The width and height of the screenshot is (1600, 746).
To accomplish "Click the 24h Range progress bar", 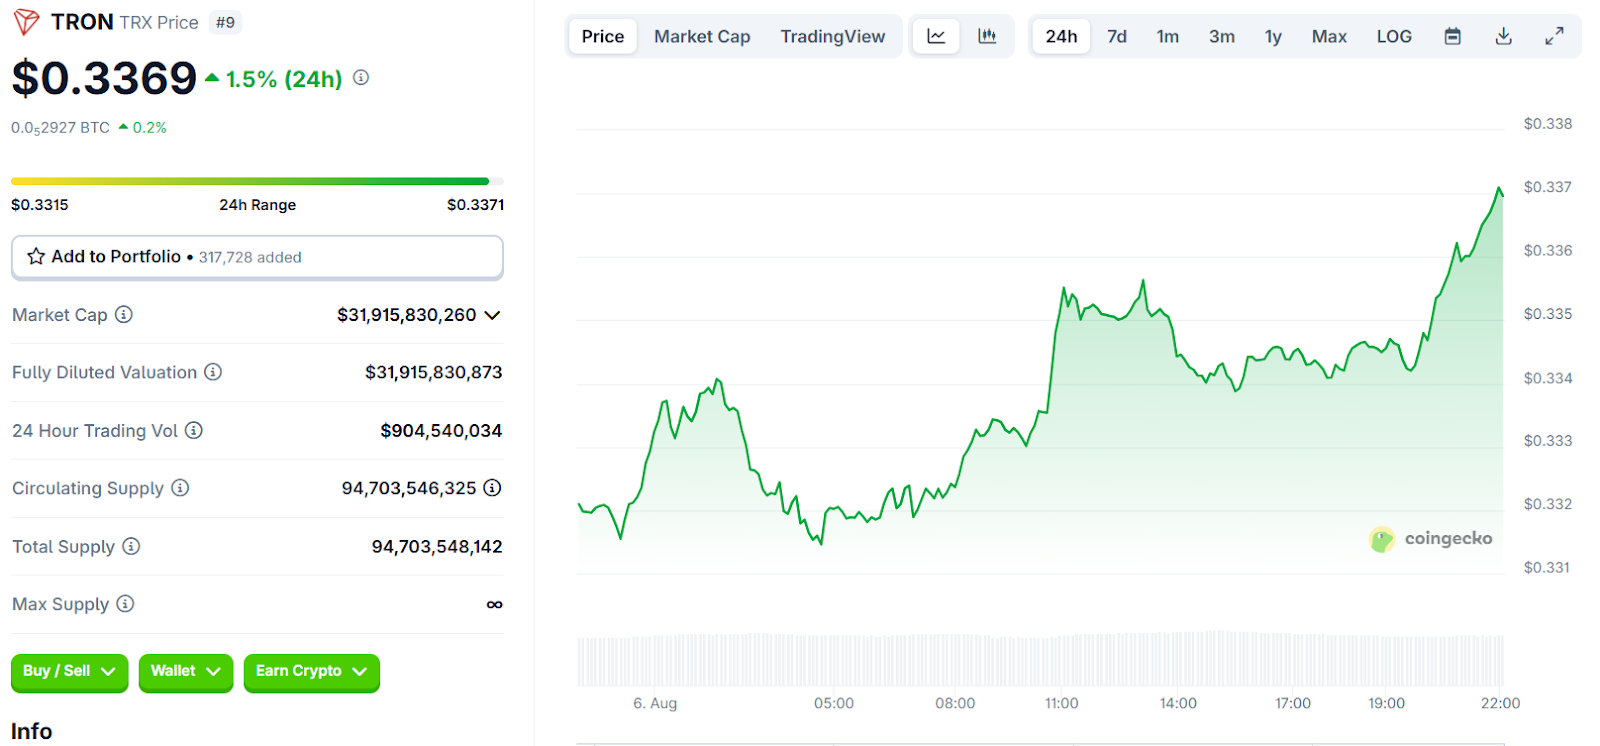I will point(257,181).
